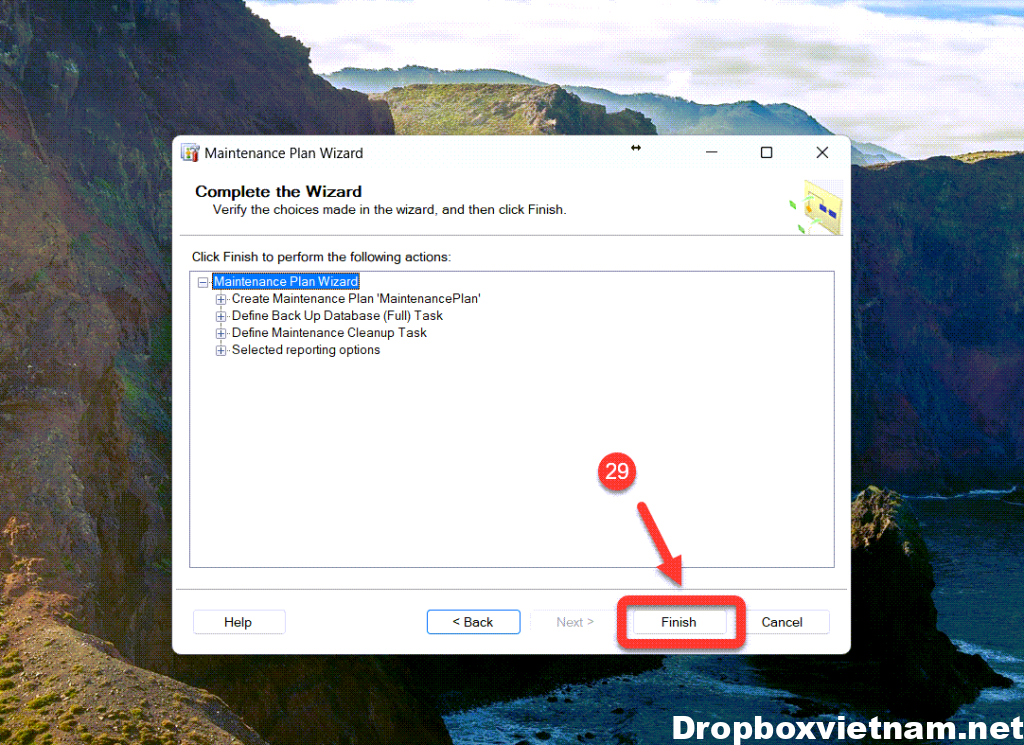Image resolution: width=1024 pixels, height=745 pixels.
Task: Select the highlighted Maintenance Plan Wizard tree label
Action: tap(285, 282)
